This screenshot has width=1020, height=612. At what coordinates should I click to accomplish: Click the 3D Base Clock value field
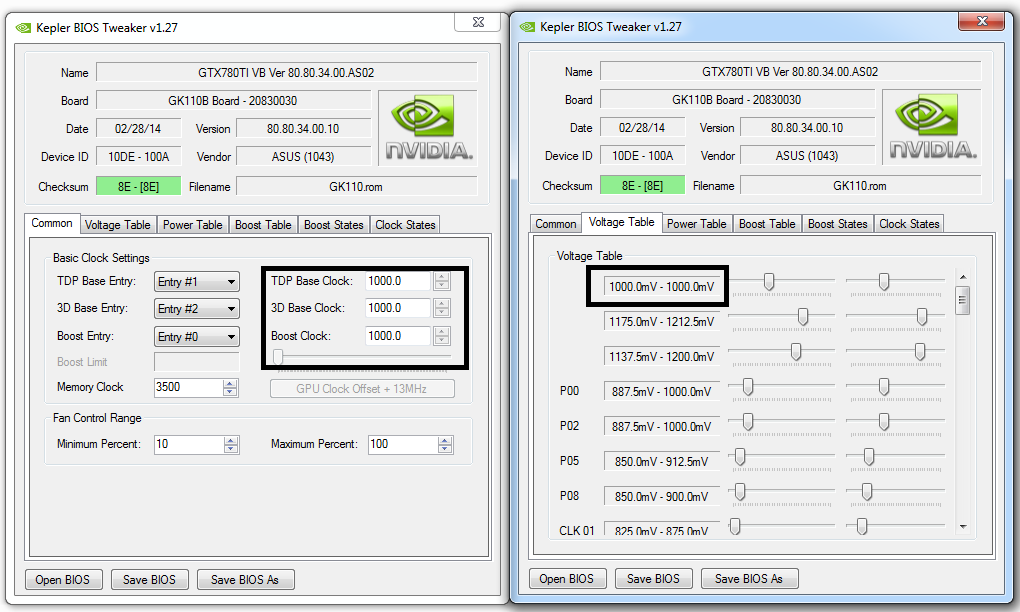(398, 308)
